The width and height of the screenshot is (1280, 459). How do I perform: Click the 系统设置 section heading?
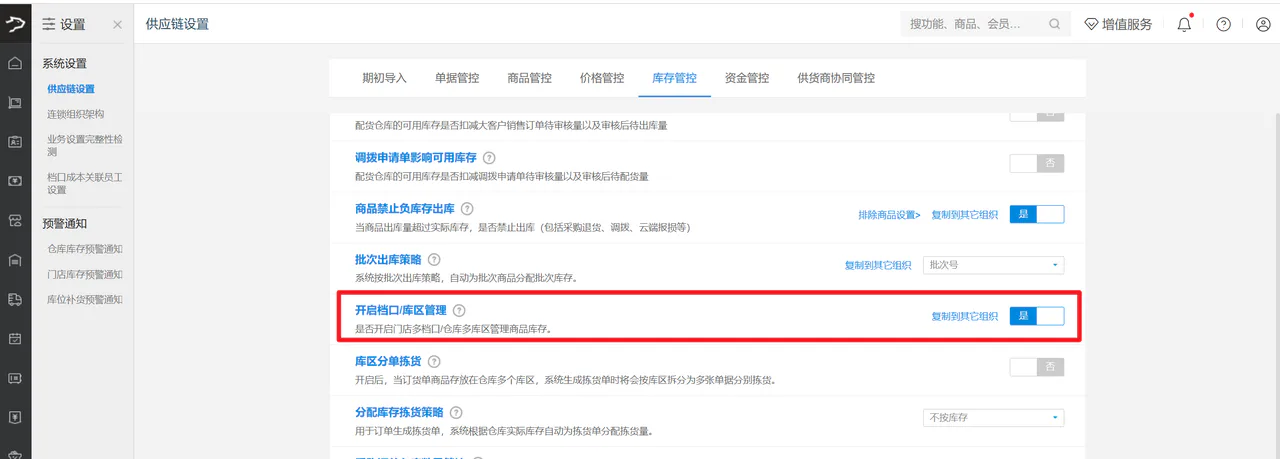64,63
